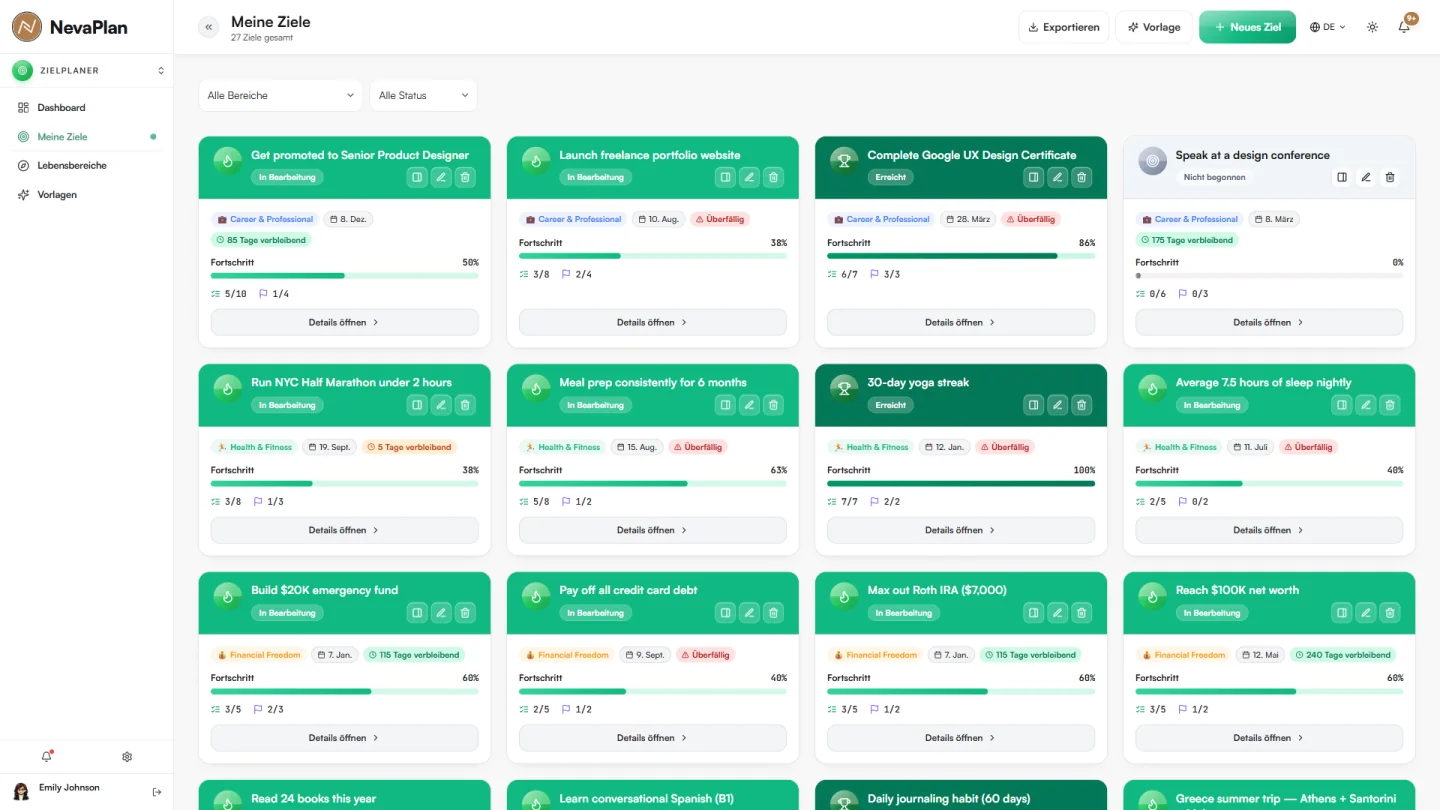Edit the 30-day yoga streak goal
Image resolution: width=1440 pixels, height=810 pixels.
(1057, 405)
